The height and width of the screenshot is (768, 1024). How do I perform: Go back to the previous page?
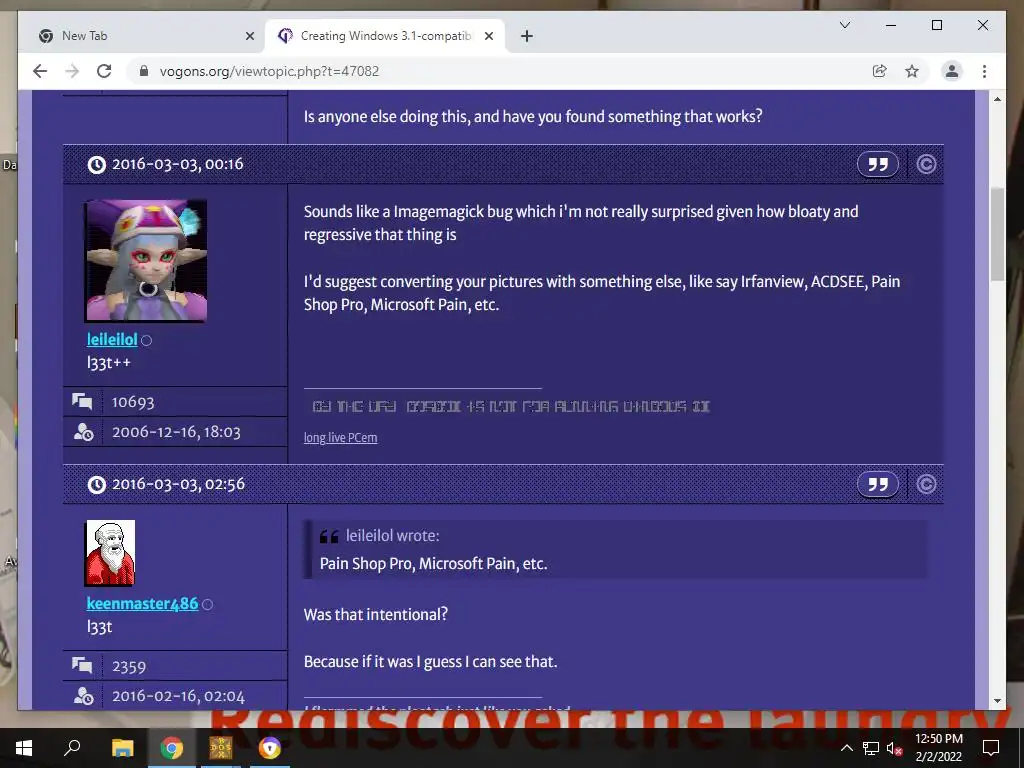click(40, 71)
